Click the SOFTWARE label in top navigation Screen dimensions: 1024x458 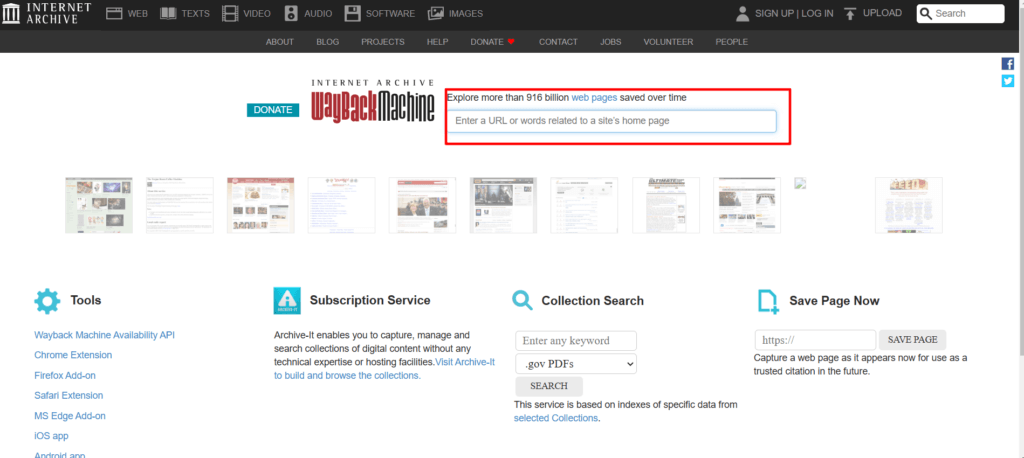(x=391, y=13)
